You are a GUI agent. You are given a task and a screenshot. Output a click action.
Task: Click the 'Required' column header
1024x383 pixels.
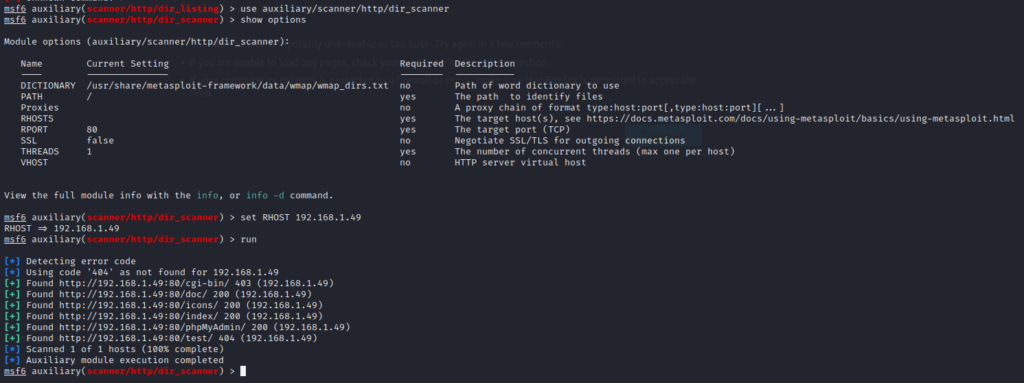[421, 63]
